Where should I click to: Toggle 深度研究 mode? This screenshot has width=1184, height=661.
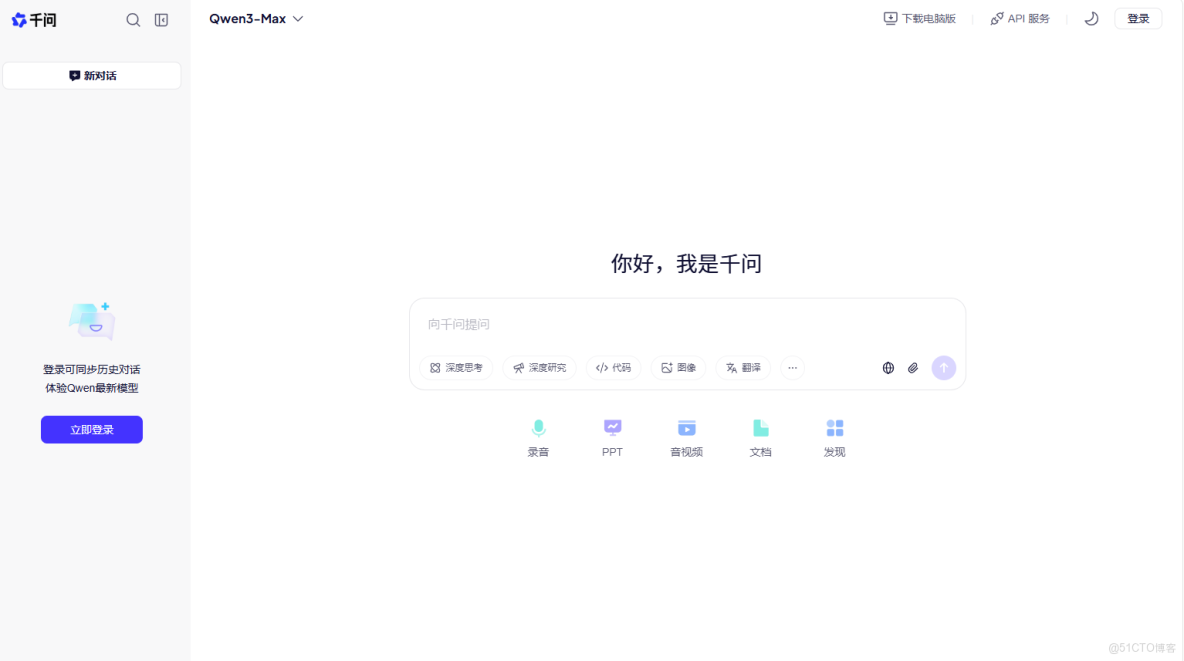[x=539, y=367]
